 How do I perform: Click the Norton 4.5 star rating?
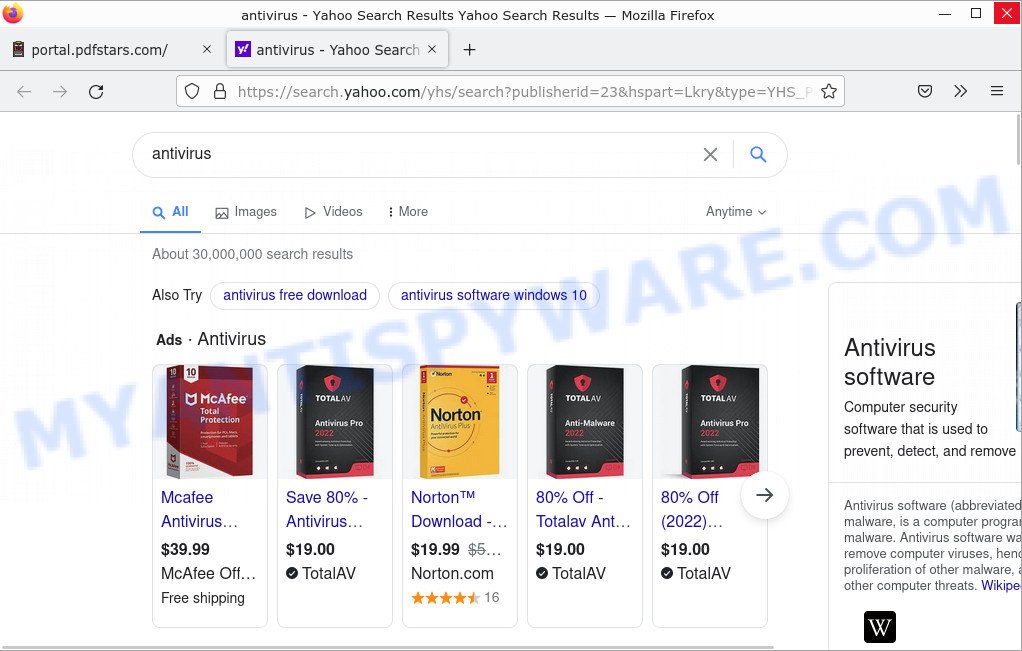445,598
